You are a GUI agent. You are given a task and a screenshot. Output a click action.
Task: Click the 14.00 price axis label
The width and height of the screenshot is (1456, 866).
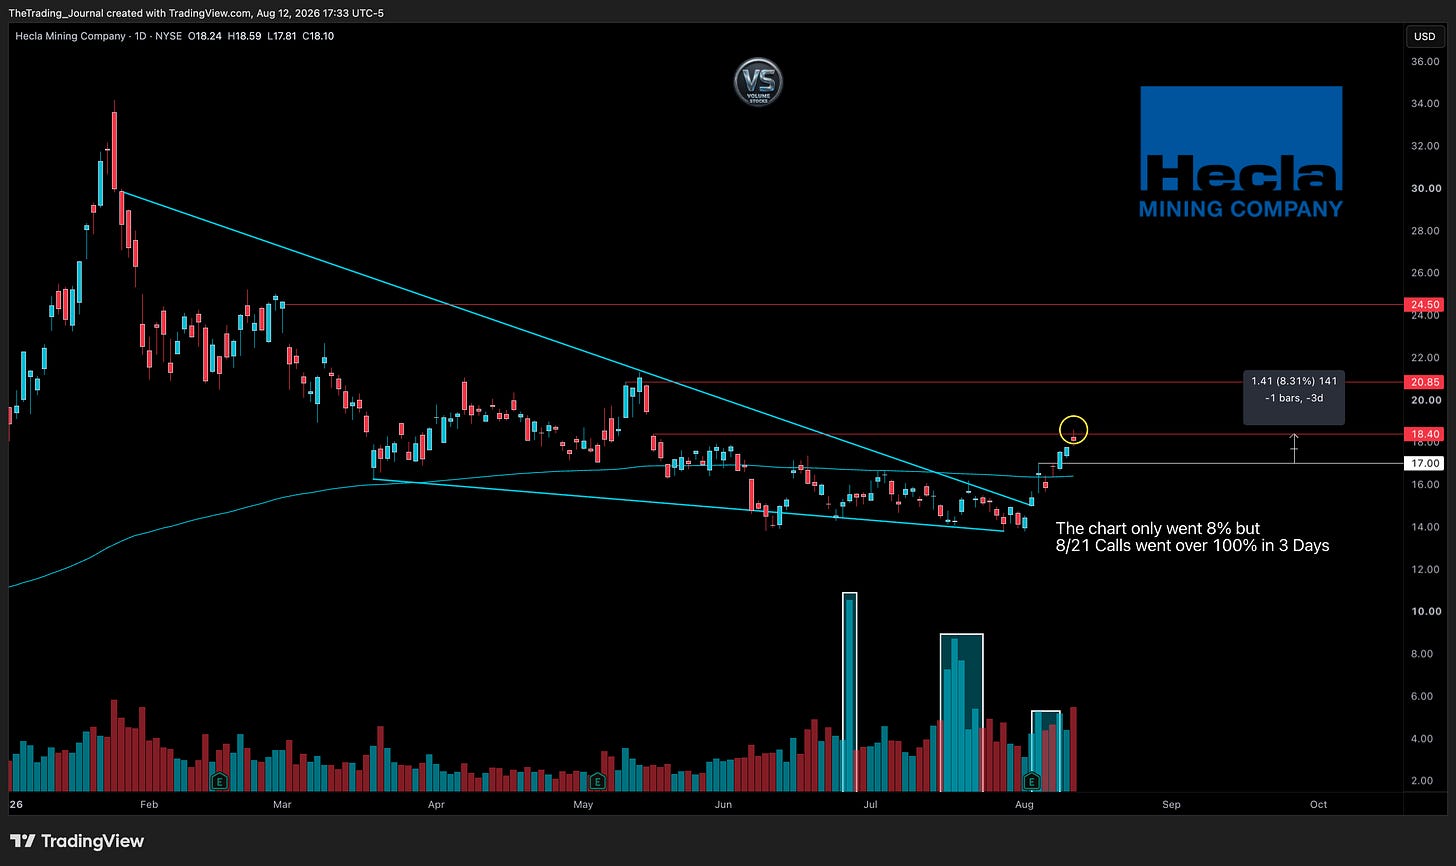point(1424,527)
